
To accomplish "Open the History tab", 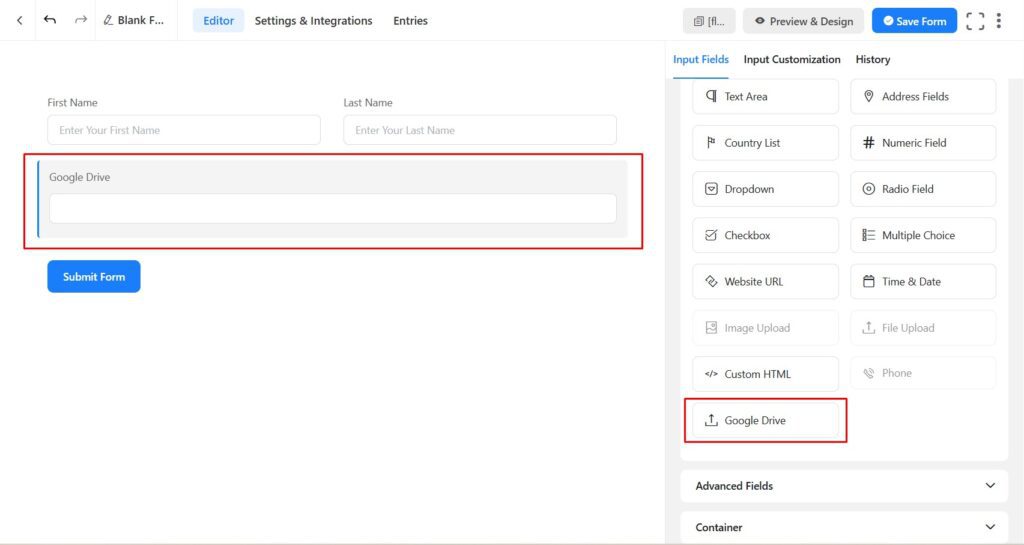I will tap(872, 59).
